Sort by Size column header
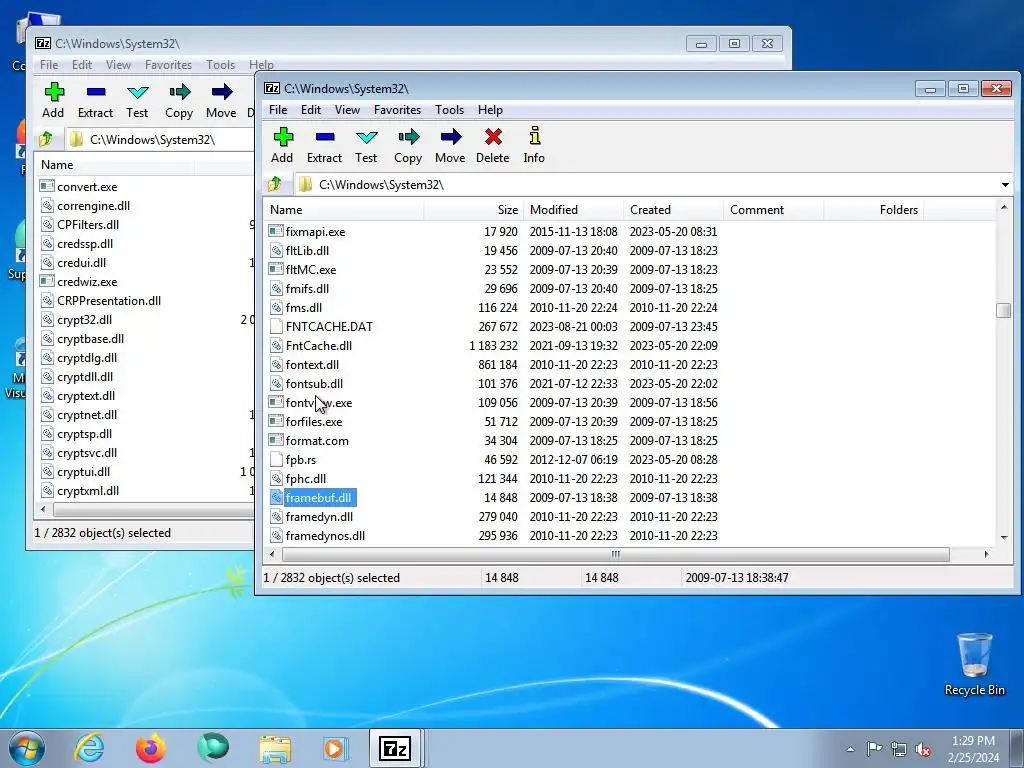1024x768 pixels. [473, 210]
